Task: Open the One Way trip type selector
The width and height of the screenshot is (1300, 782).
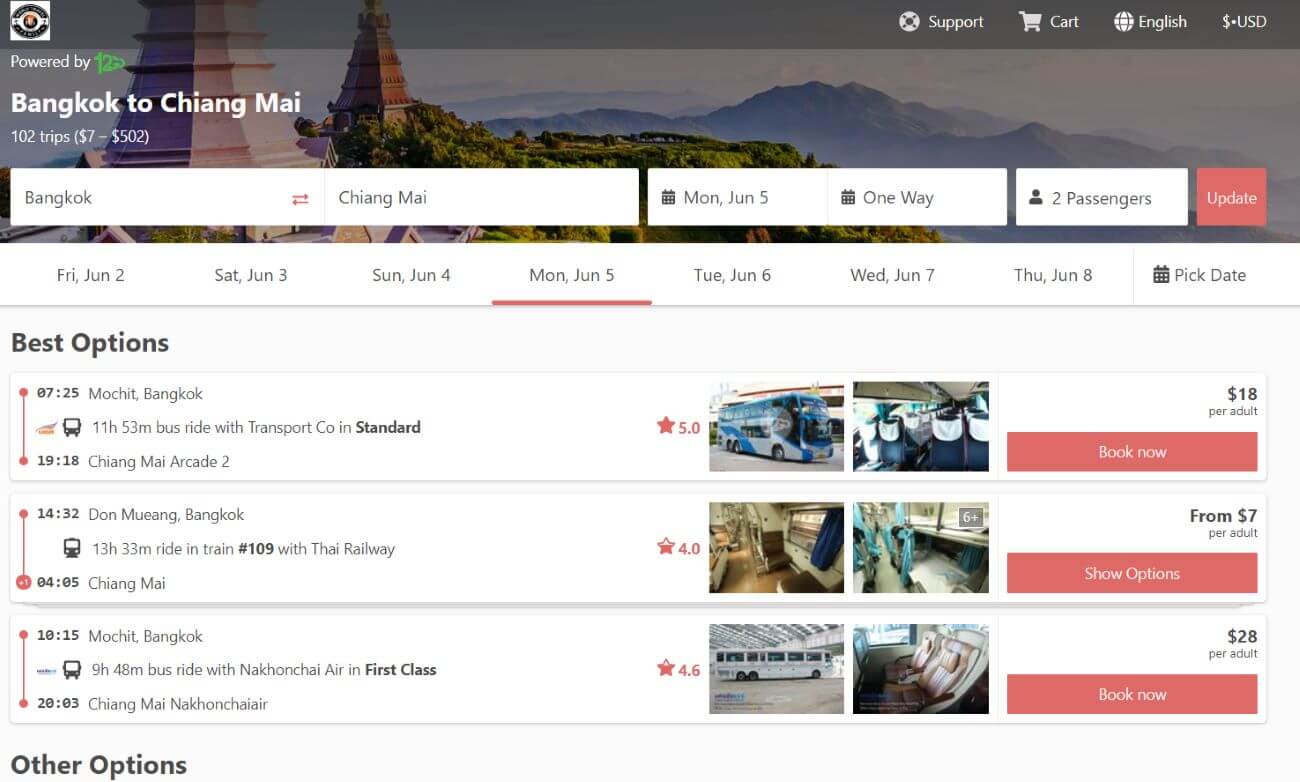Action: [x=917, y=198]
